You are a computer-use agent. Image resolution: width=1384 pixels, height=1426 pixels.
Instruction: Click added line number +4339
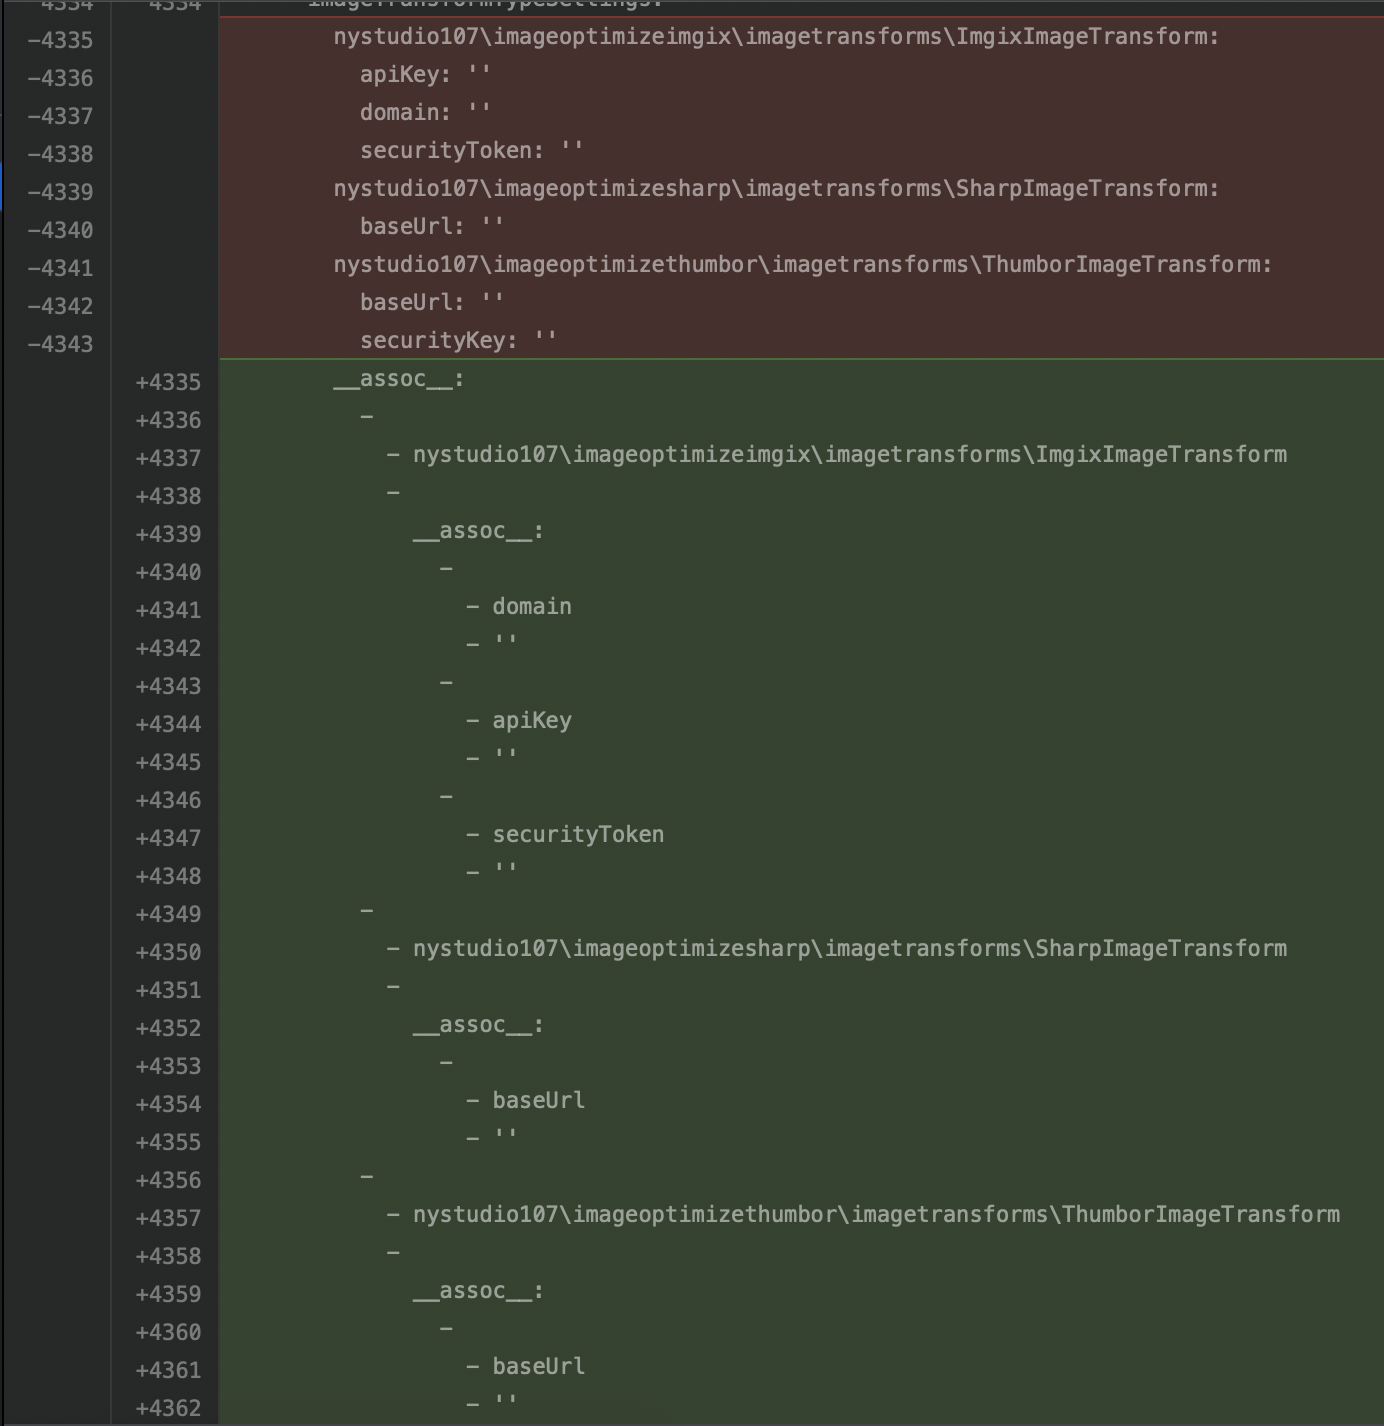click(168, 535)
